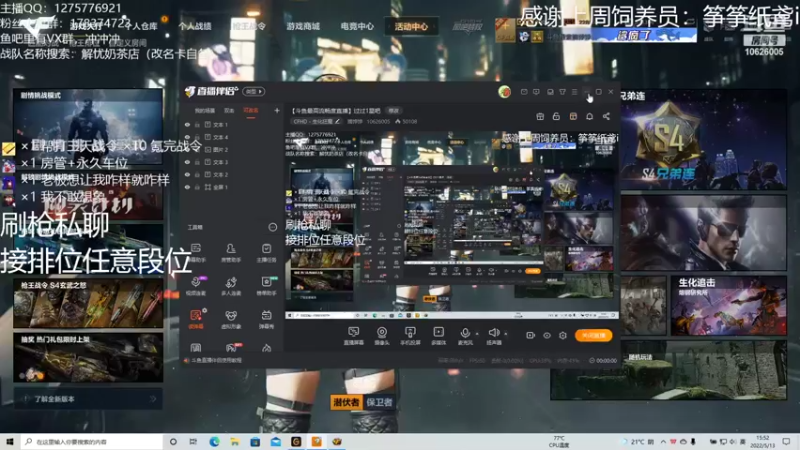Lock the 全屏 1 layer

[197, 187]
